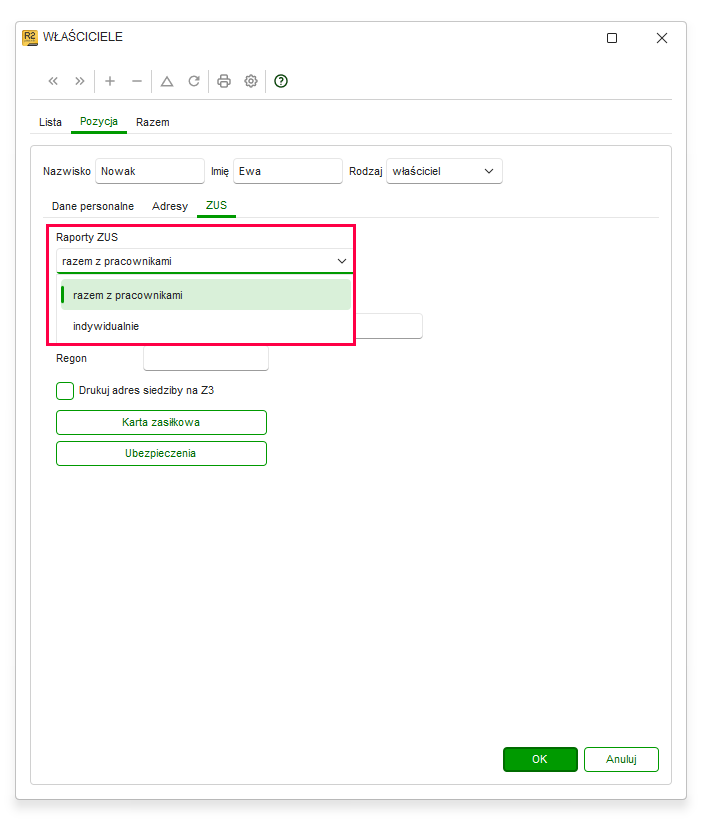Click the triangle edit icon in toolbar
The image size is (714, 829).
[167, 81]
